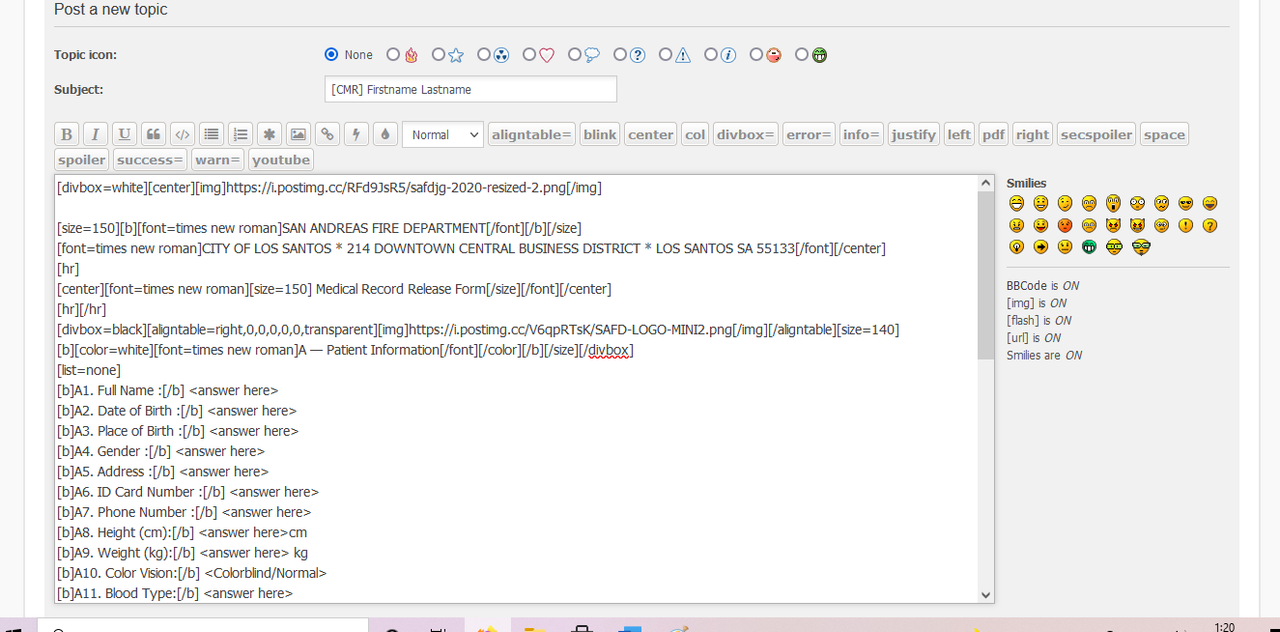Insert the cool sunglasses smiley
The width and height of the screenshot is (1280, 632).
[x=1186, y=204]
